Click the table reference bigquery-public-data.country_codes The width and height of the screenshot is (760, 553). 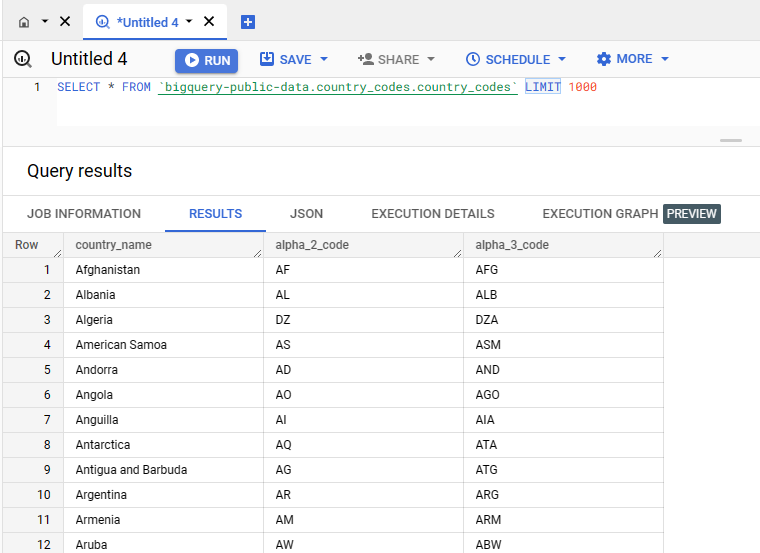pyautogui.click(x=338, y=87)
